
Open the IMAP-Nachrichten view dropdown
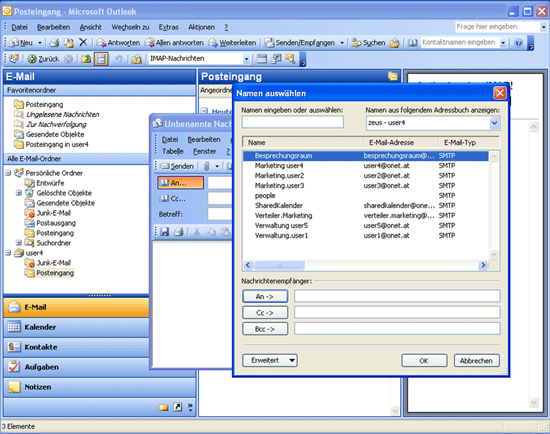coord(246,59)
